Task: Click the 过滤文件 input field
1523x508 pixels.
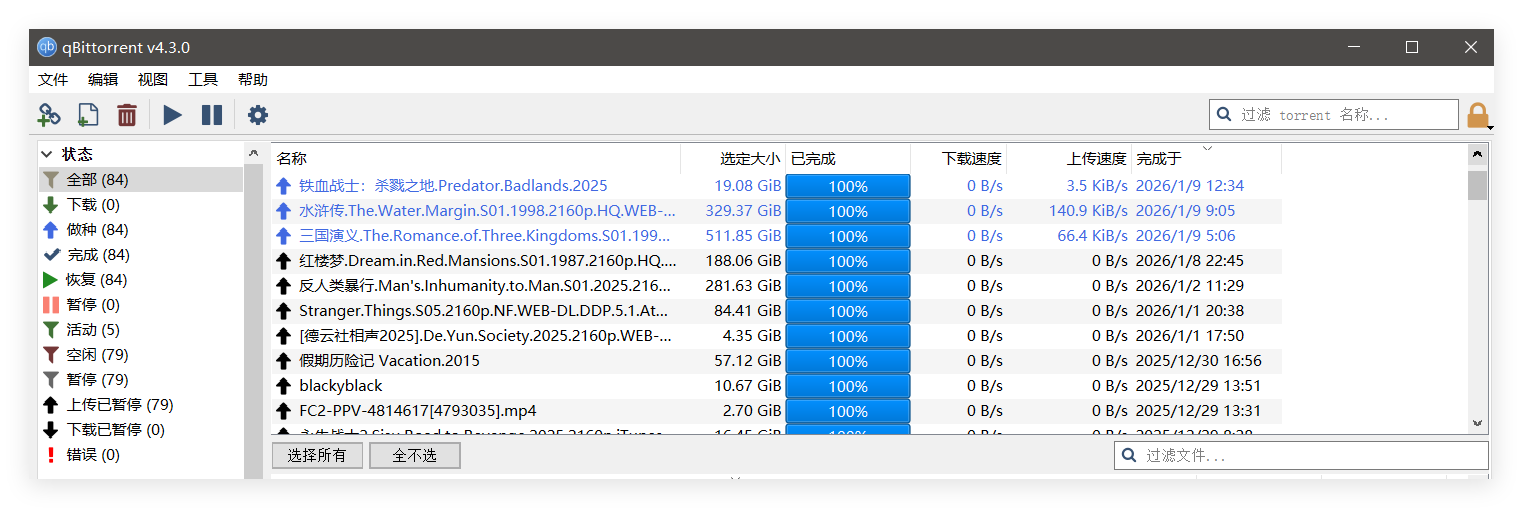Action: tap(1302, 455)
